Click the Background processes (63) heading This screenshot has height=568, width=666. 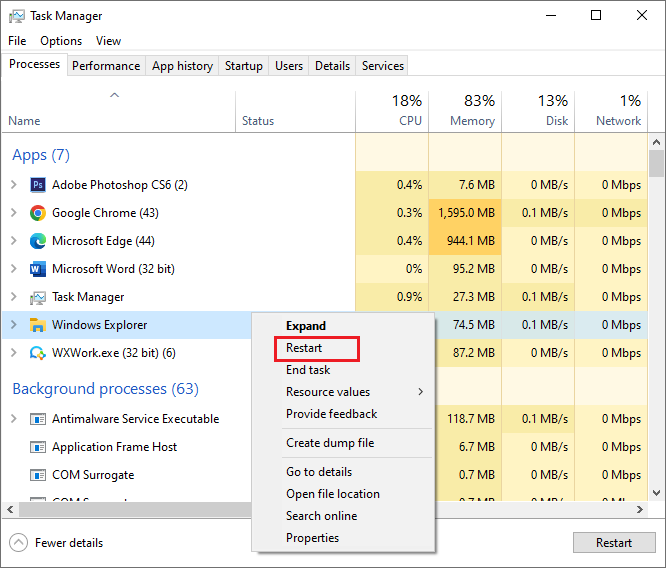(105, 389)
